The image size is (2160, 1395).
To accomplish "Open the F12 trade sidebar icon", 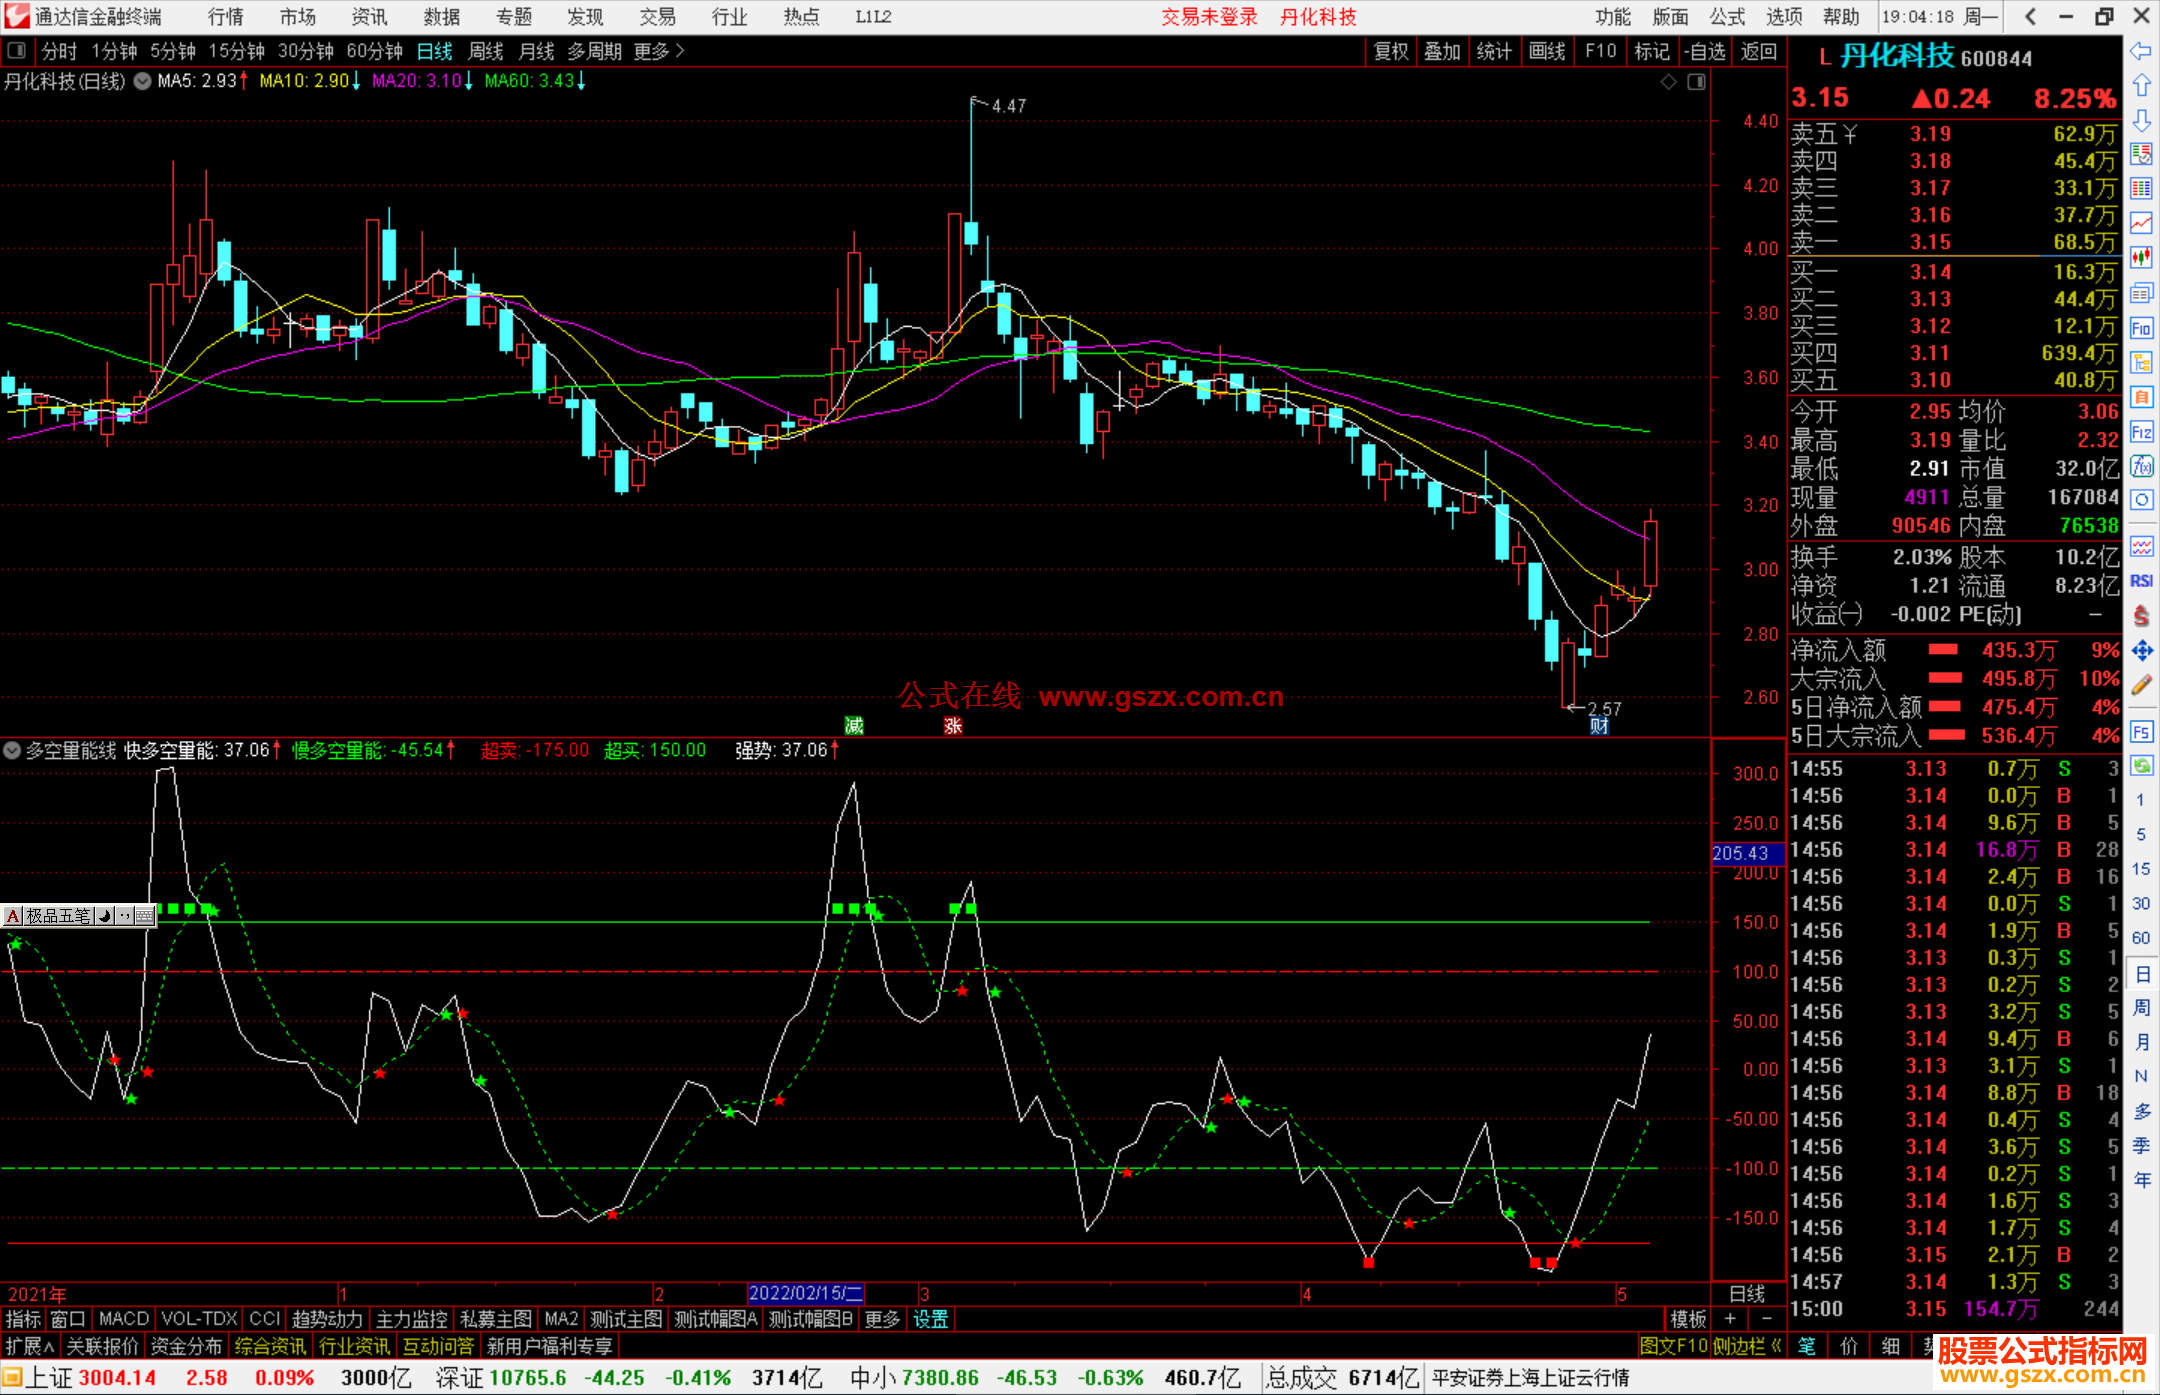I will 2141,432.
